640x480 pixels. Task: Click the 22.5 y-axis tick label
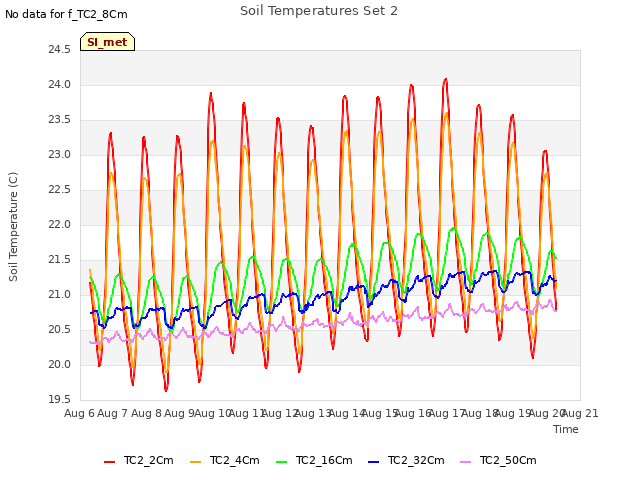60,190
